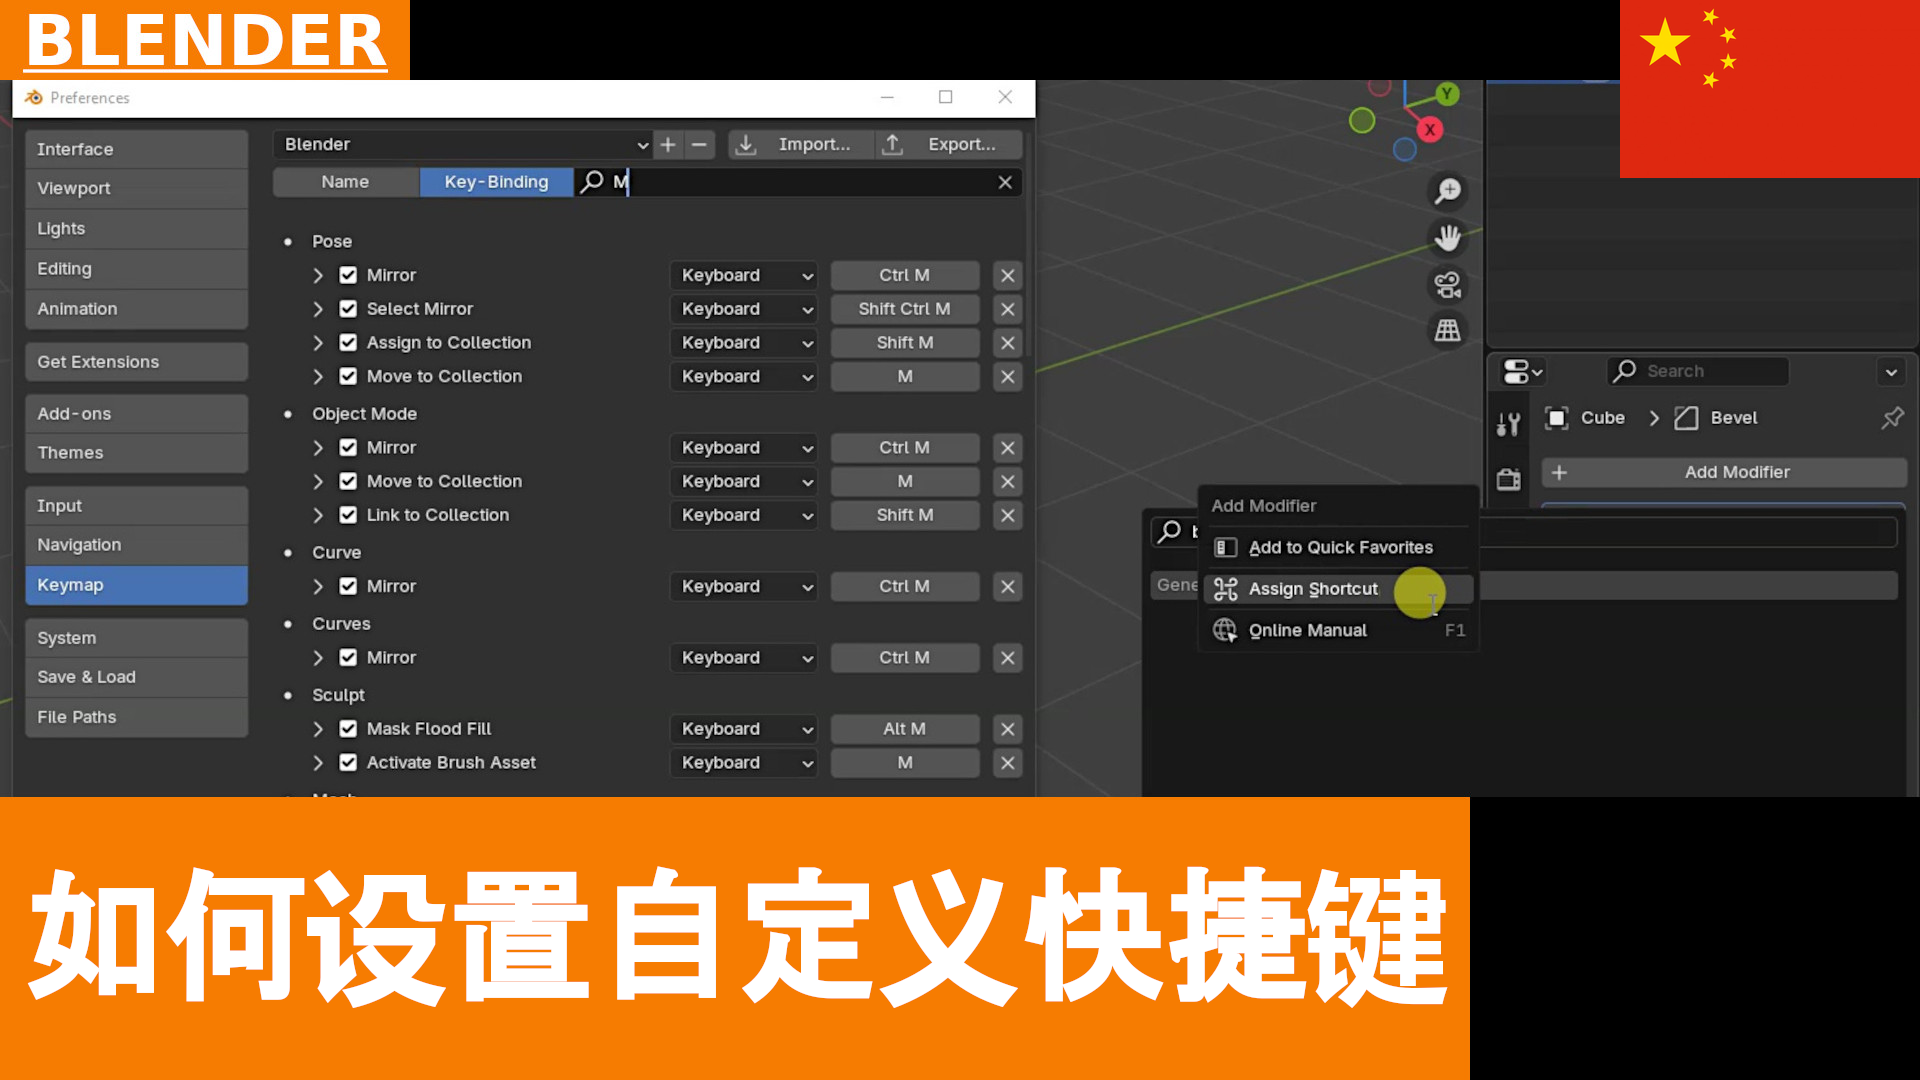Choose Assign Shortcut from context menu
1920x1080 pixels.
pyautogui.click(x=1338, y=589)
